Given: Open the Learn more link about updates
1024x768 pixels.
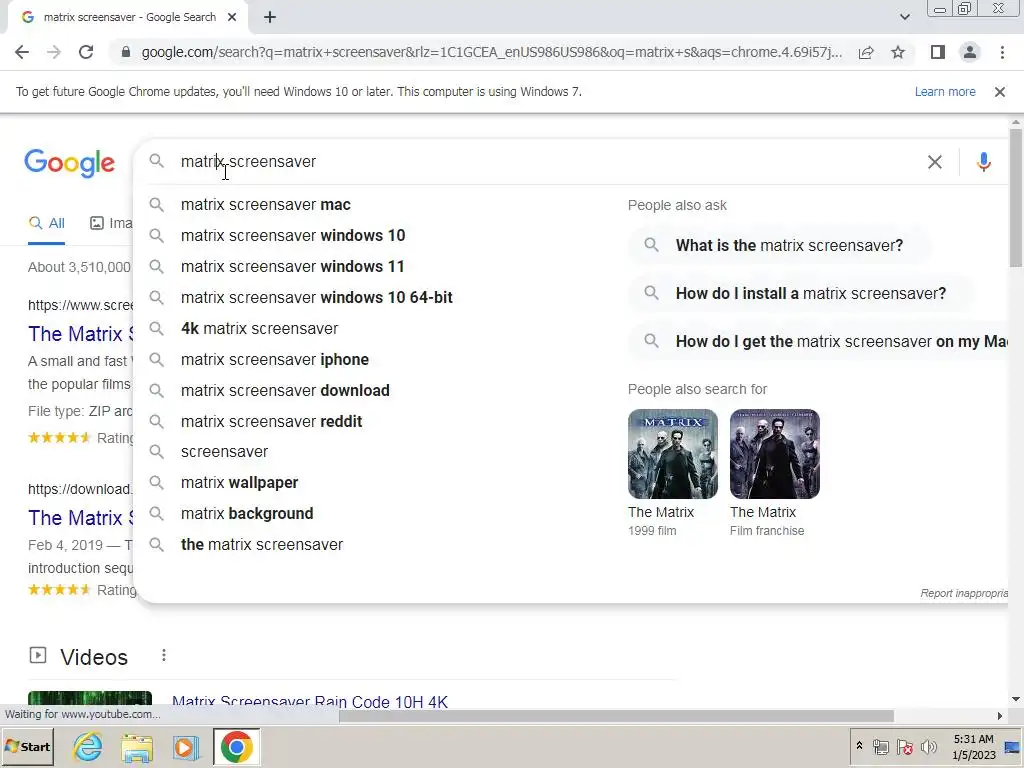Looking at the screenshot, I should point(945,92).
